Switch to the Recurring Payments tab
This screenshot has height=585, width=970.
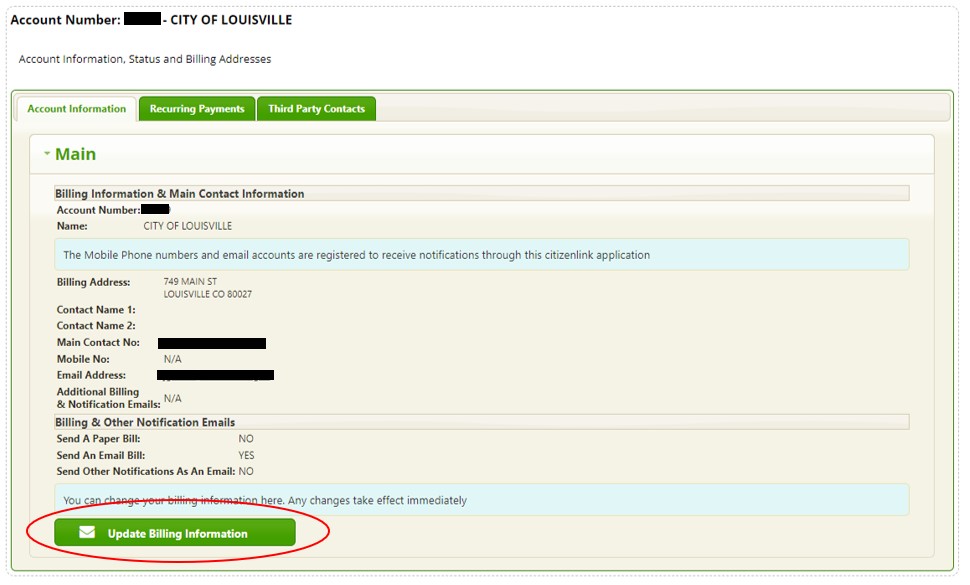(x=197, y=109)
